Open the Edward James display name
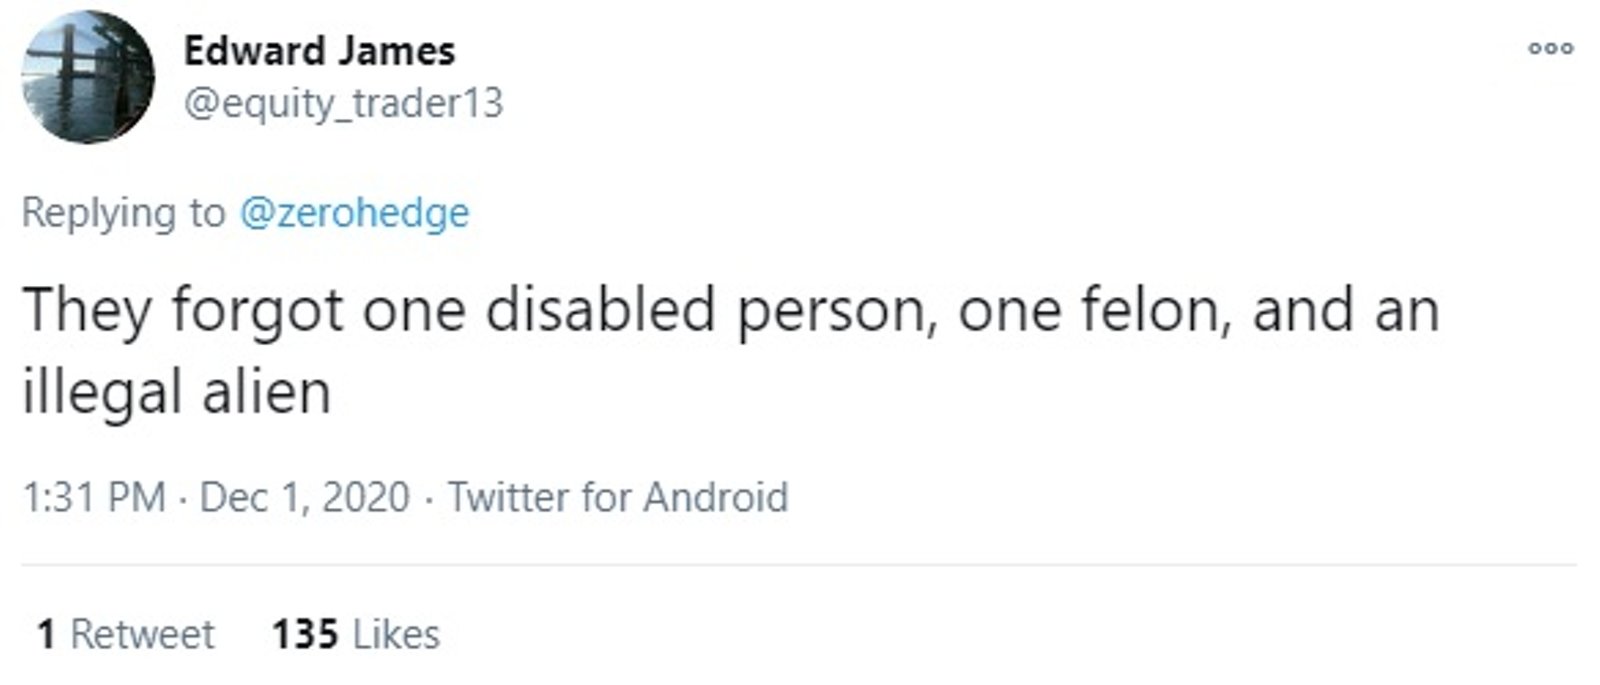Image resolution: width=1600 pixels, height=685 pixels. click(319, 51)
